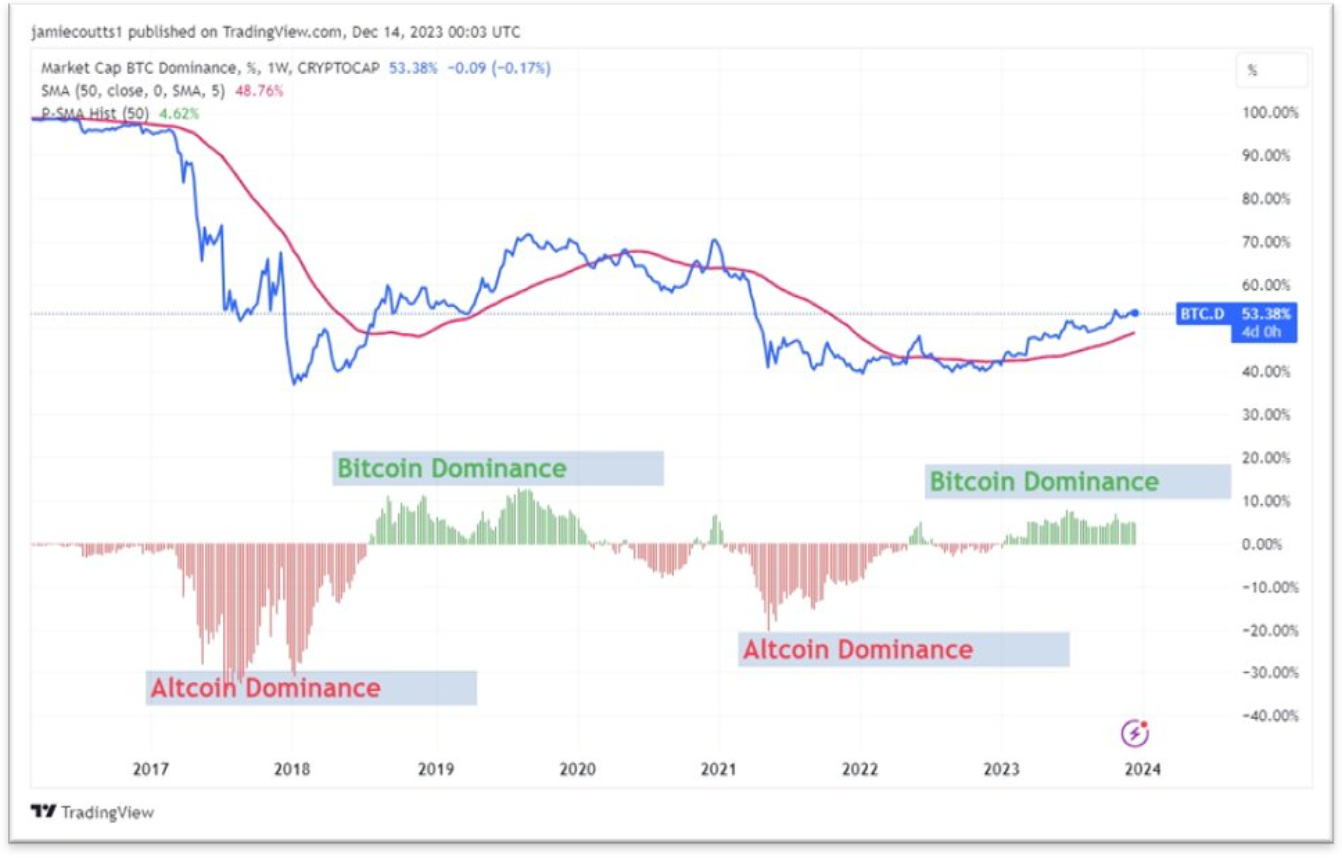The width and height of the screenshot is (1342, 858).
Task: Click the percent scale button at top right
Action: pos(1269,72)
